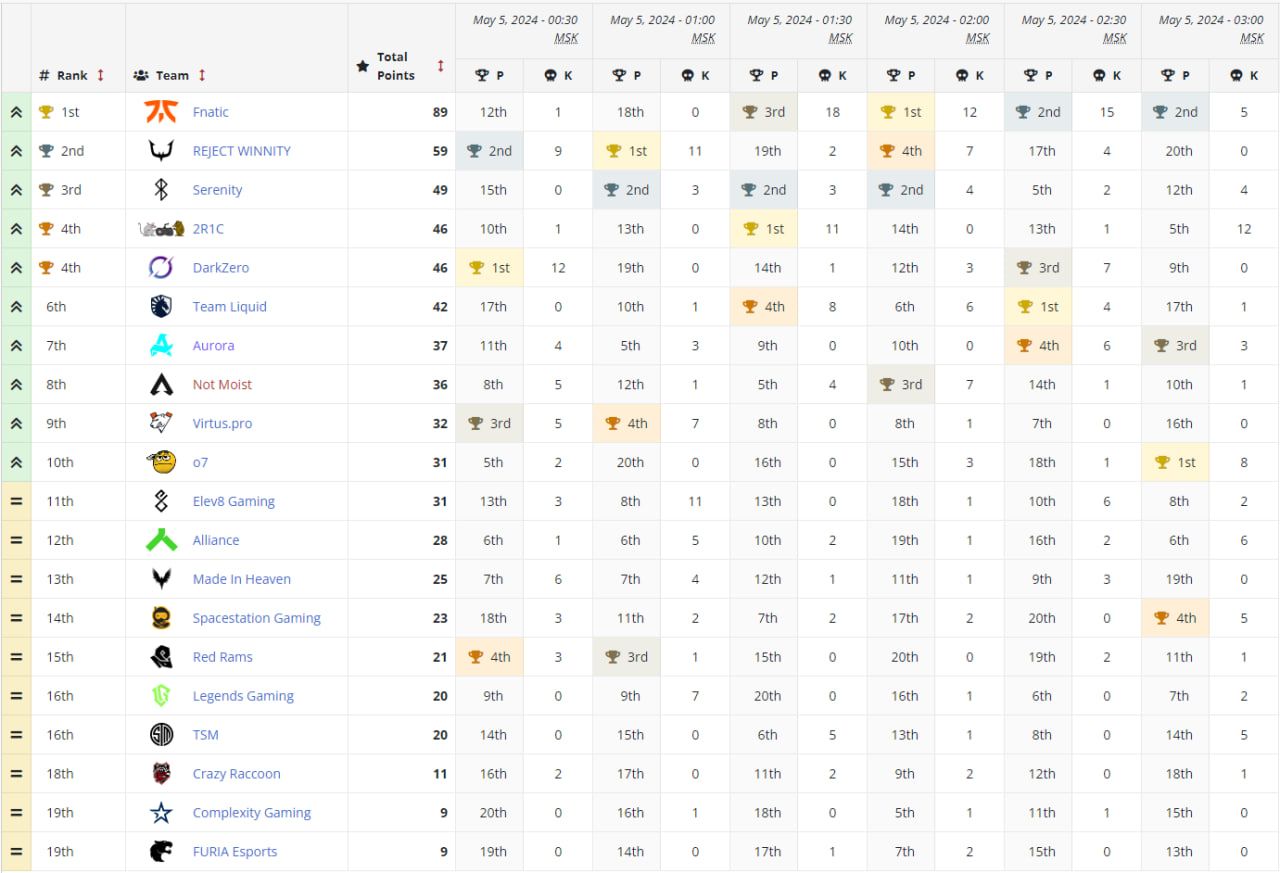Image resolution: width=1280 pixels, height=873 pixels.
Task: Click DarkZero's 1st placement cell
Action: pos(490,268)
